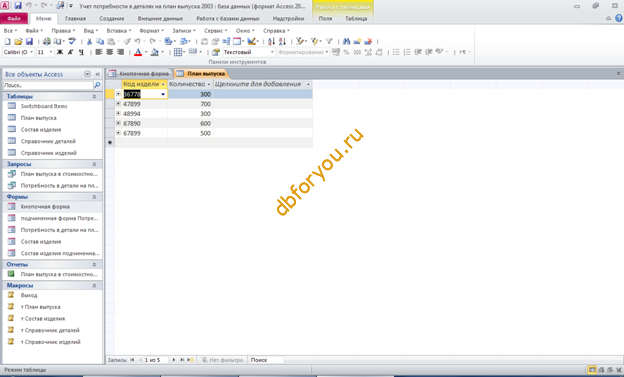Collapse the Макросы group in navigation pane
This screenshot has width=624, height=377.
click(x=94, y=285)
